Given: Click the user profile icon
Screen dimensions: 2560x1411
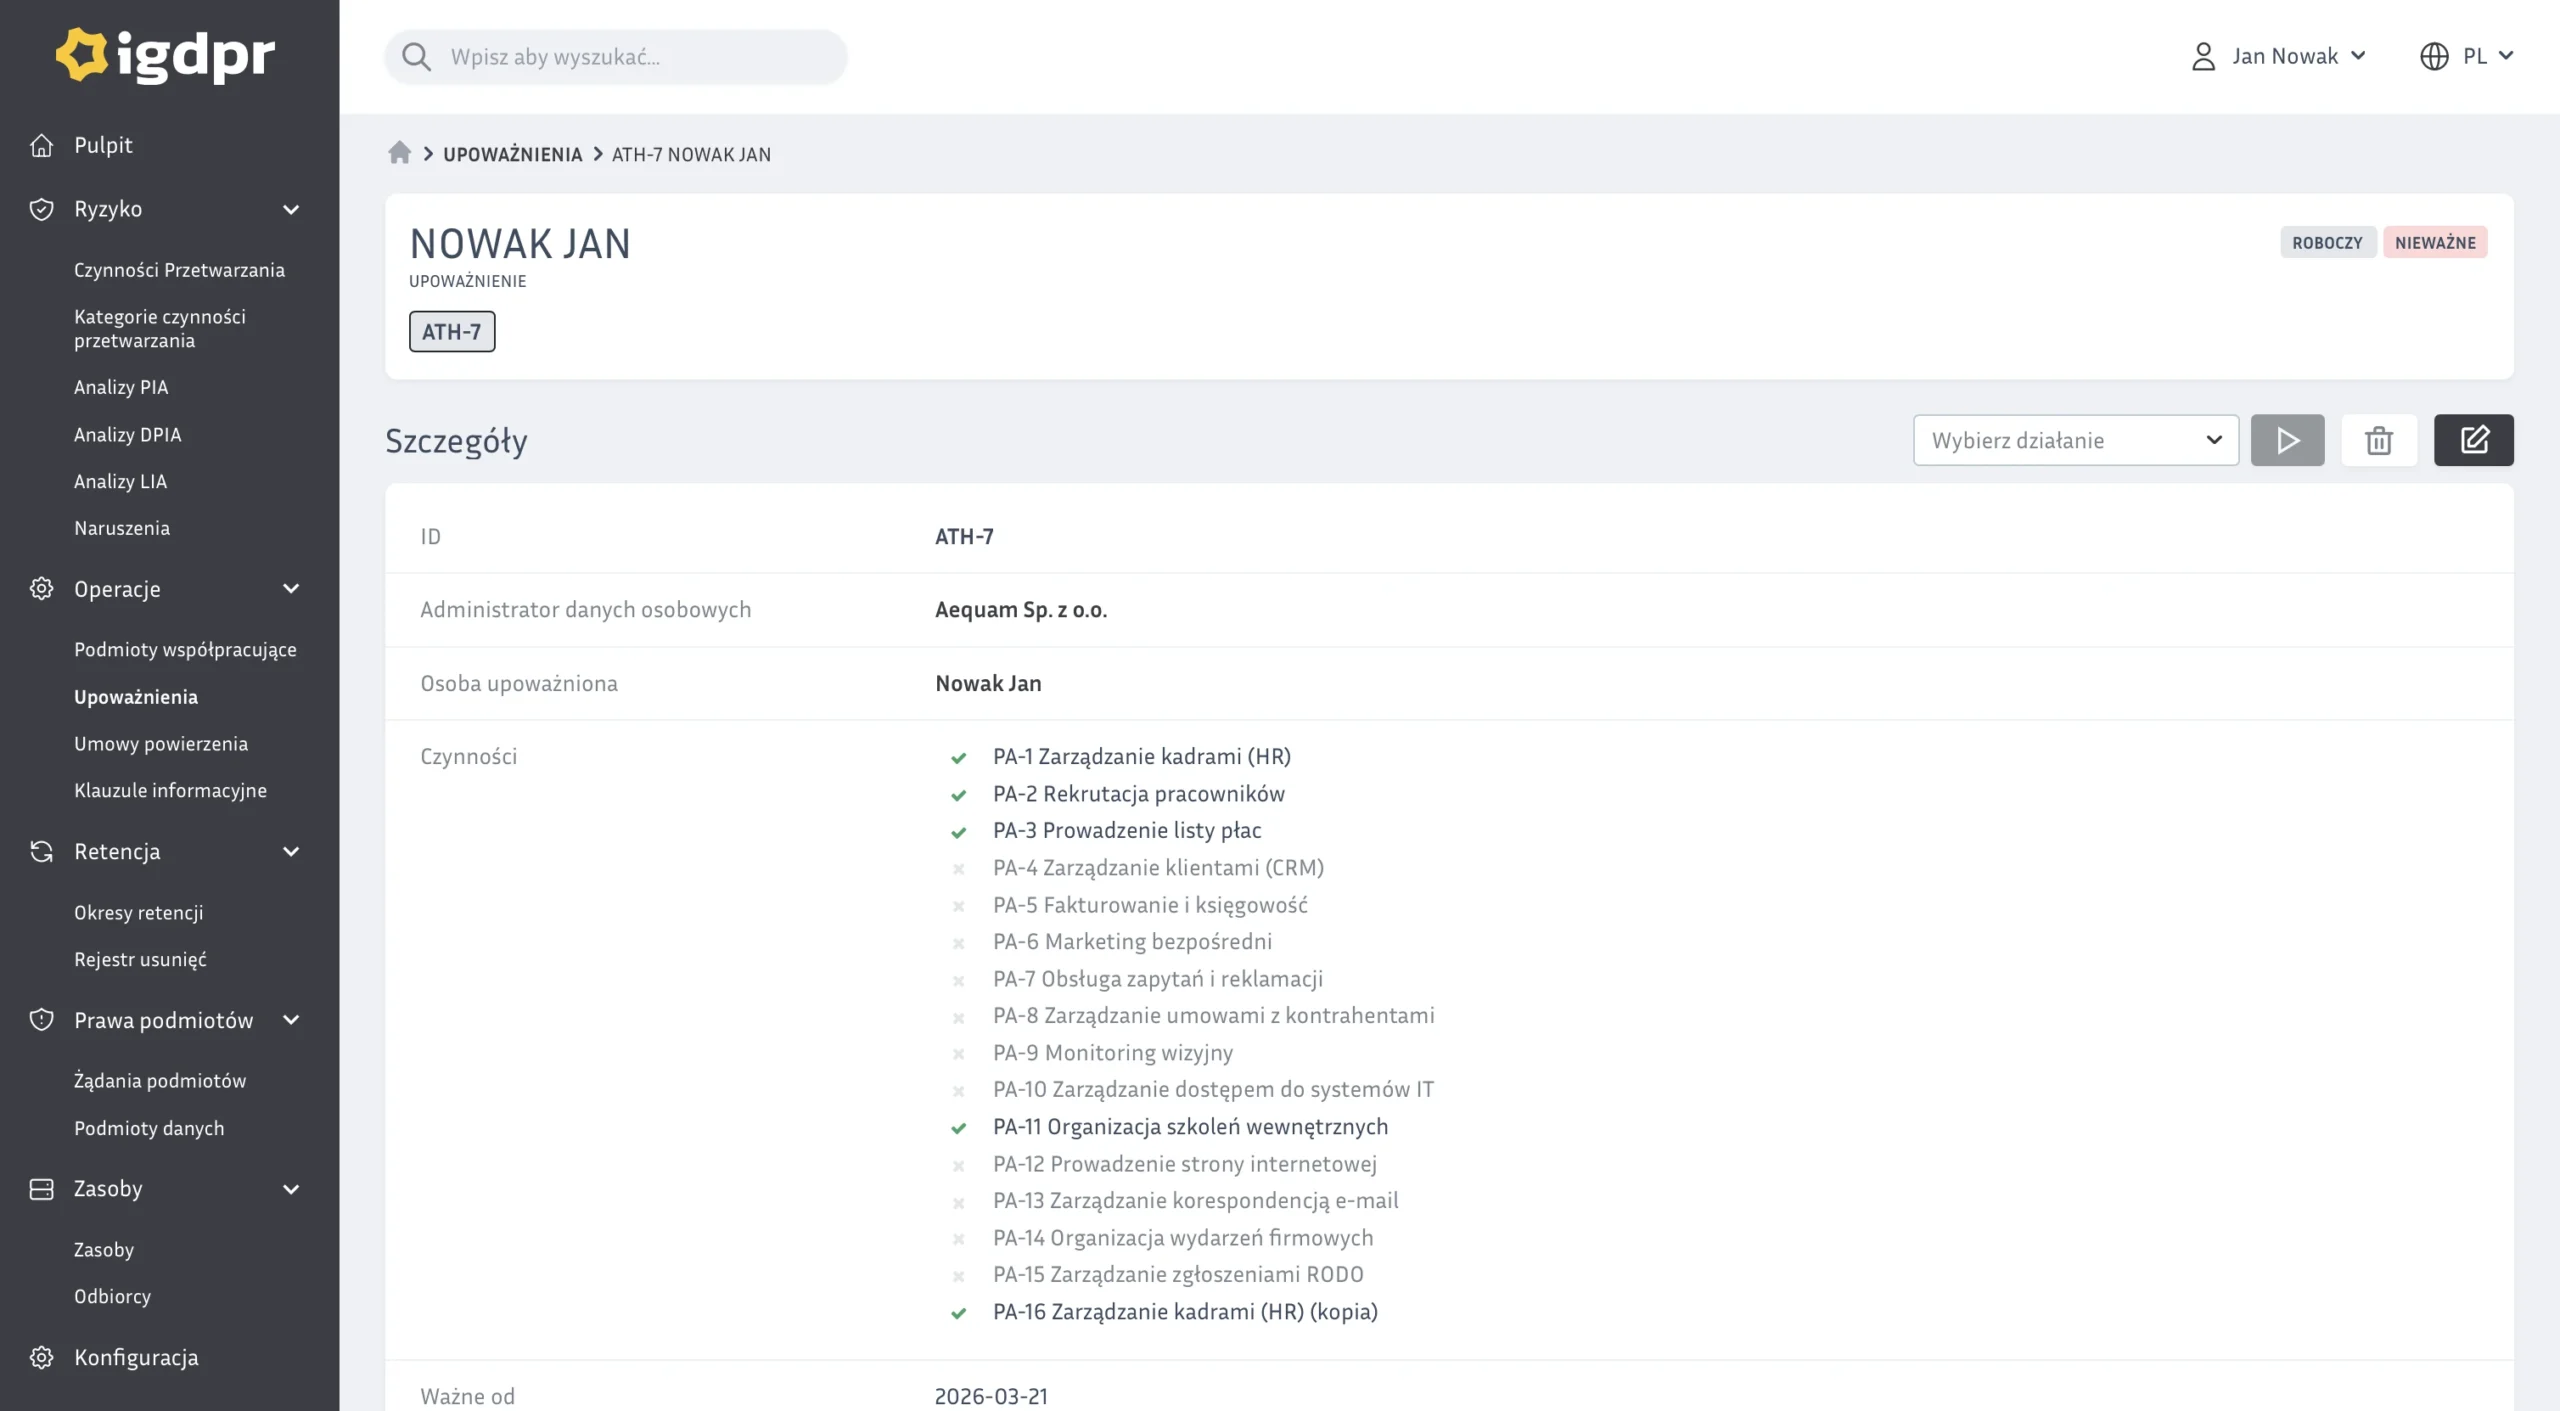Looking at the screenshot, I should (2203, 56).
